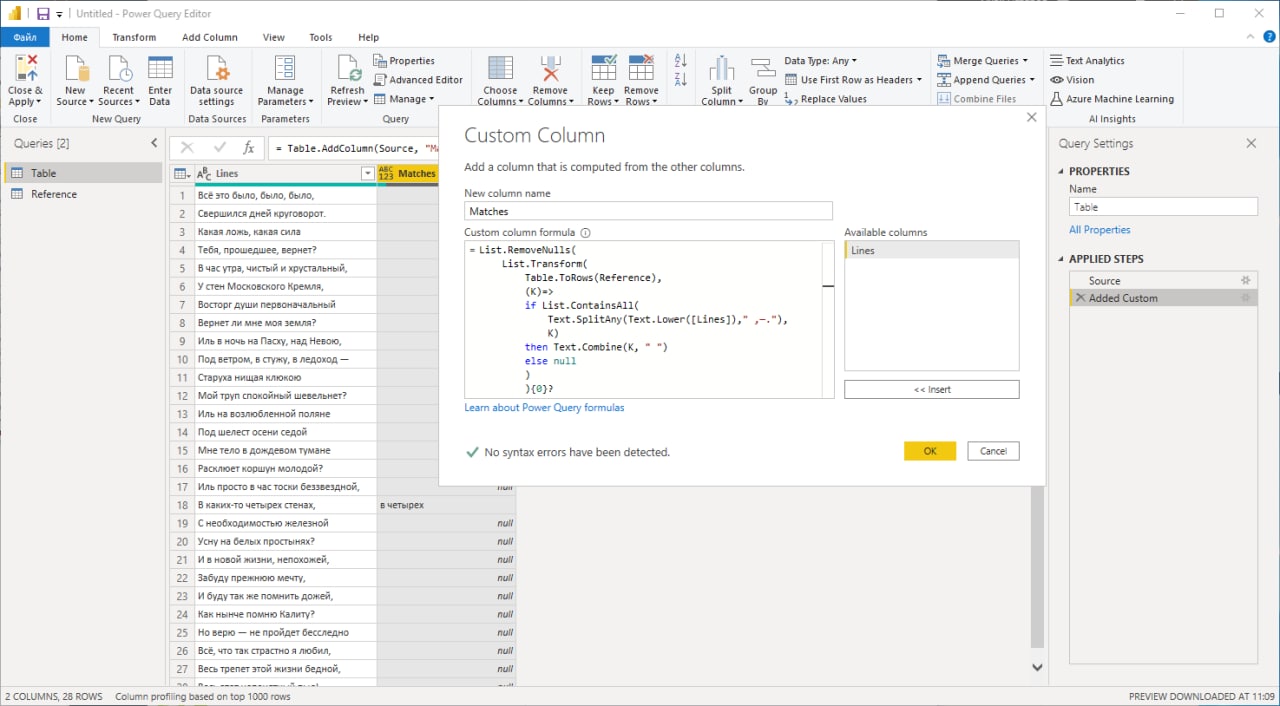Open the formula info icon beside Custom column formula
Screen dimensions: 1280x706
click(586, 232)
